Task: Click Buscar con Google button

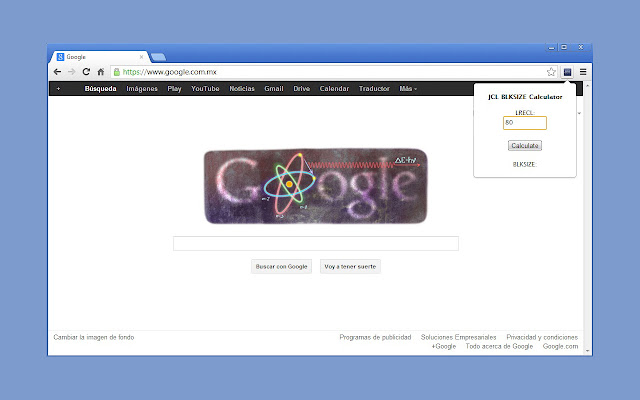Action: tap(281, 267)
